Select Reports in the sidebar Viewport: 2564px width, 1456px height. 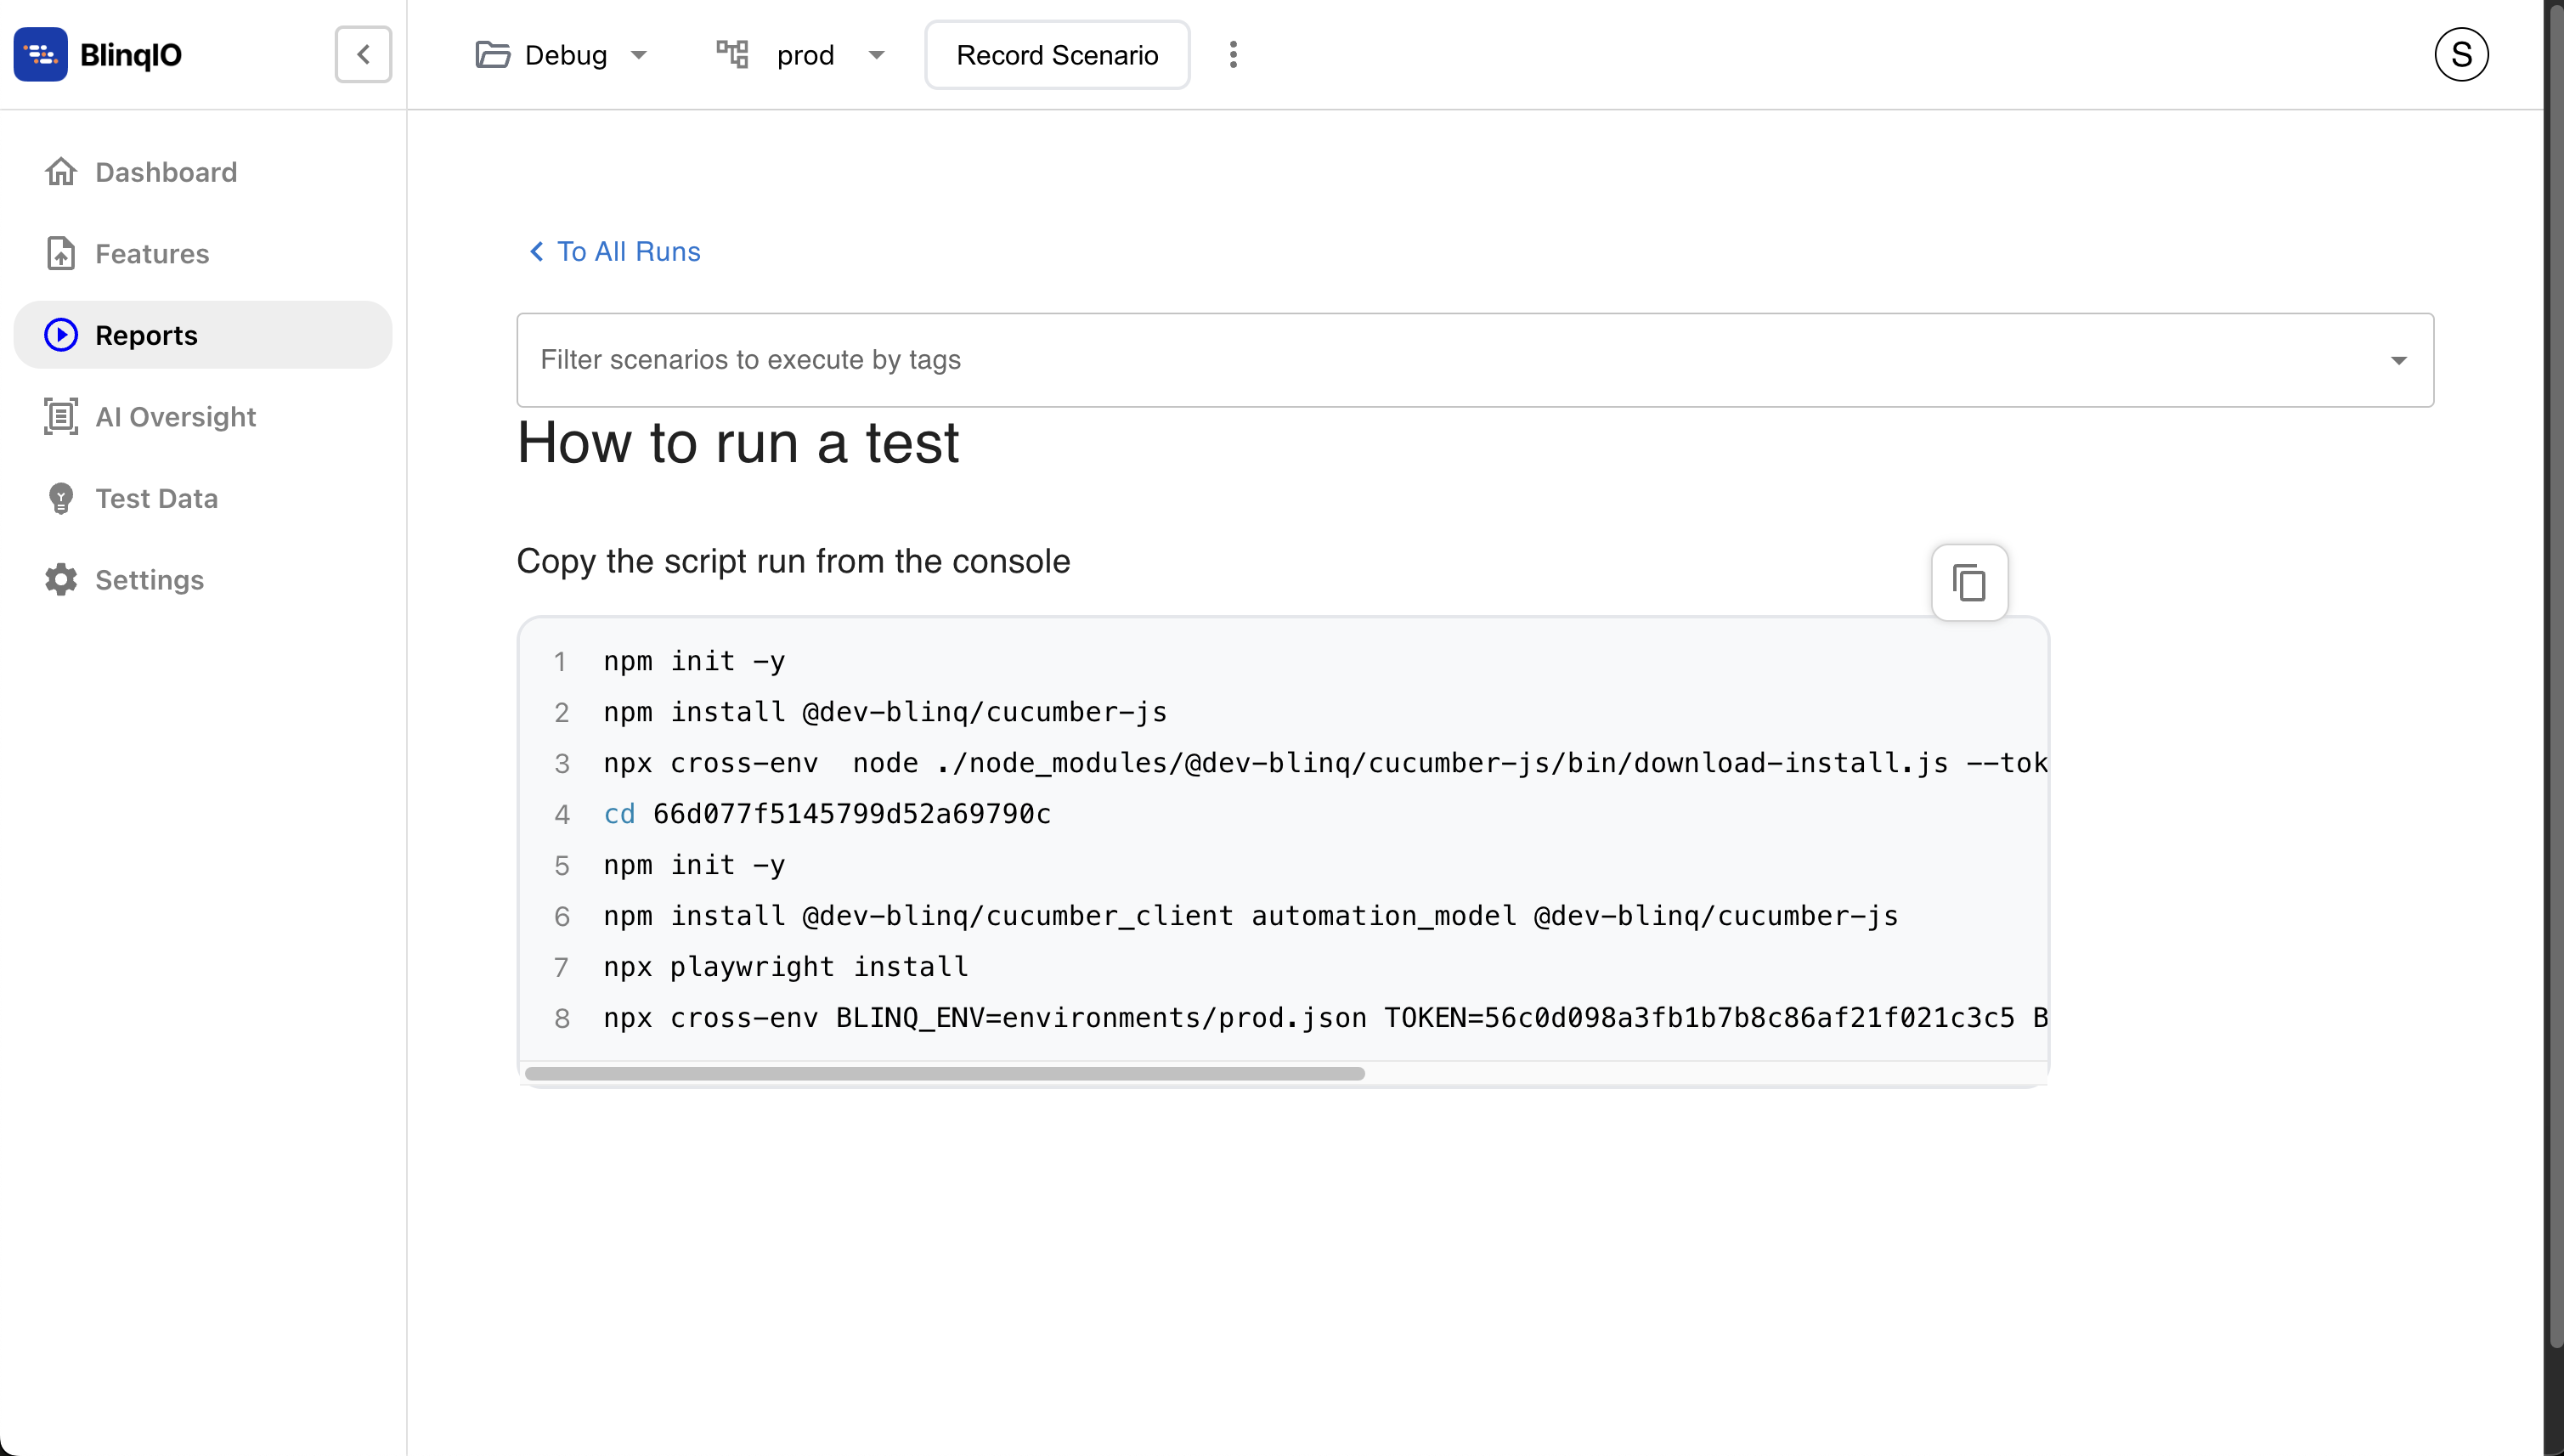coord(203,335)
